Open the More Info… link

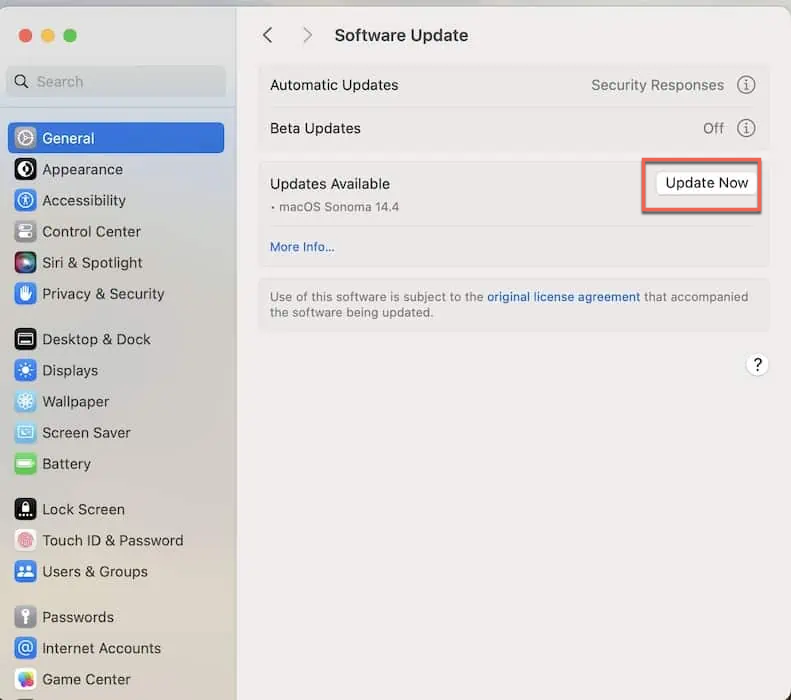(x=302, y=247)
